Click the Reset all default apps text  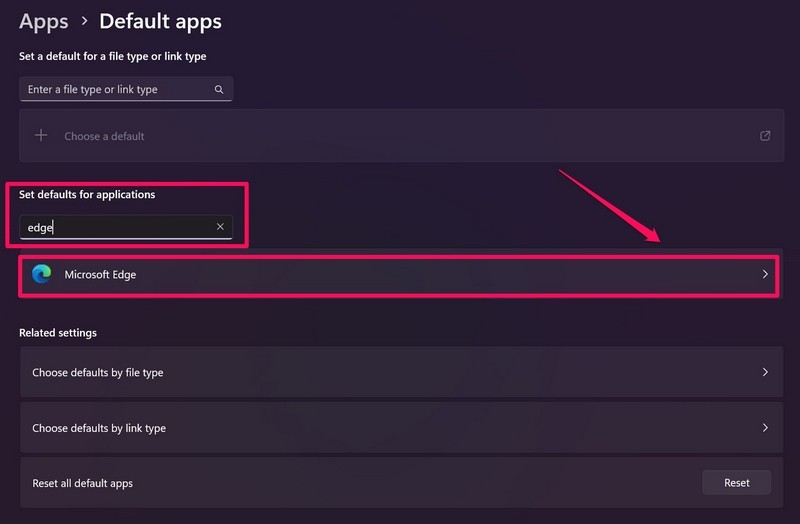82,483
